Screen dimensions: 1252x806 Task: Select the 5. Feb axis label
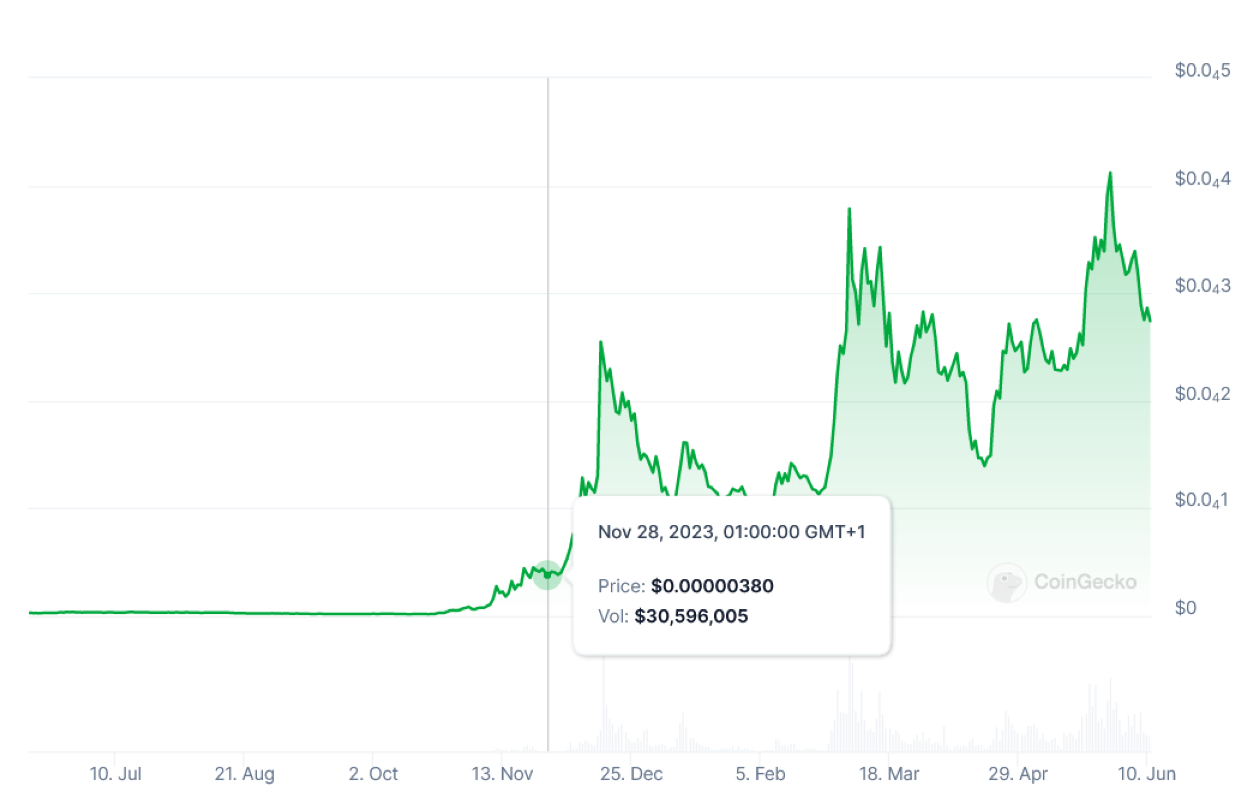(760, 774)
